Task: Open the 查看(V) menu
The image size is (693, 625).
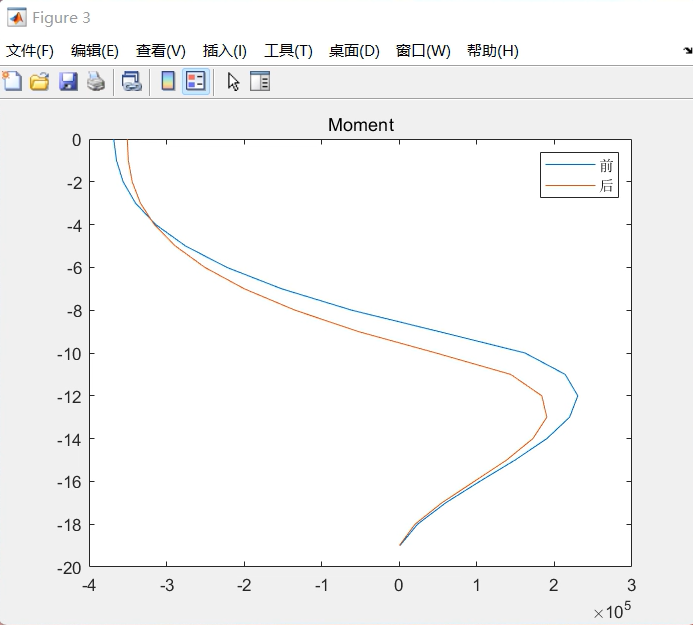Action: 160,51
